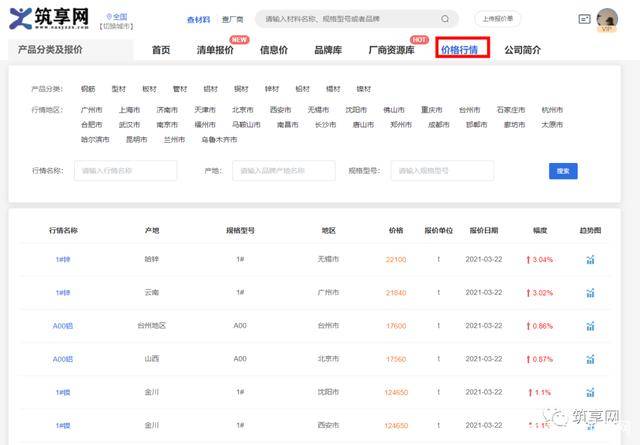The height and width of the screenshot is (445, 640).
Task: Open trend chart icon for 广州市 row
Action: 591,293
